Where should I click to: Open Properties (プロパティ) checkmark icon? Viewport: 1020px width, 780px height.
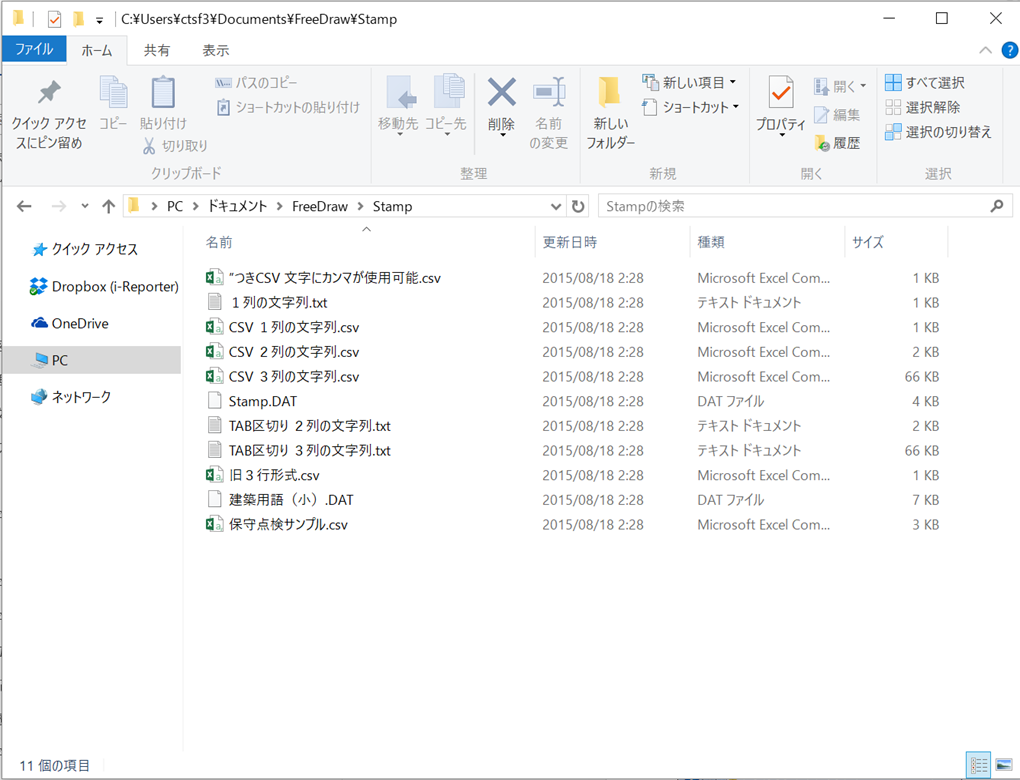click(x=780, y=94)
